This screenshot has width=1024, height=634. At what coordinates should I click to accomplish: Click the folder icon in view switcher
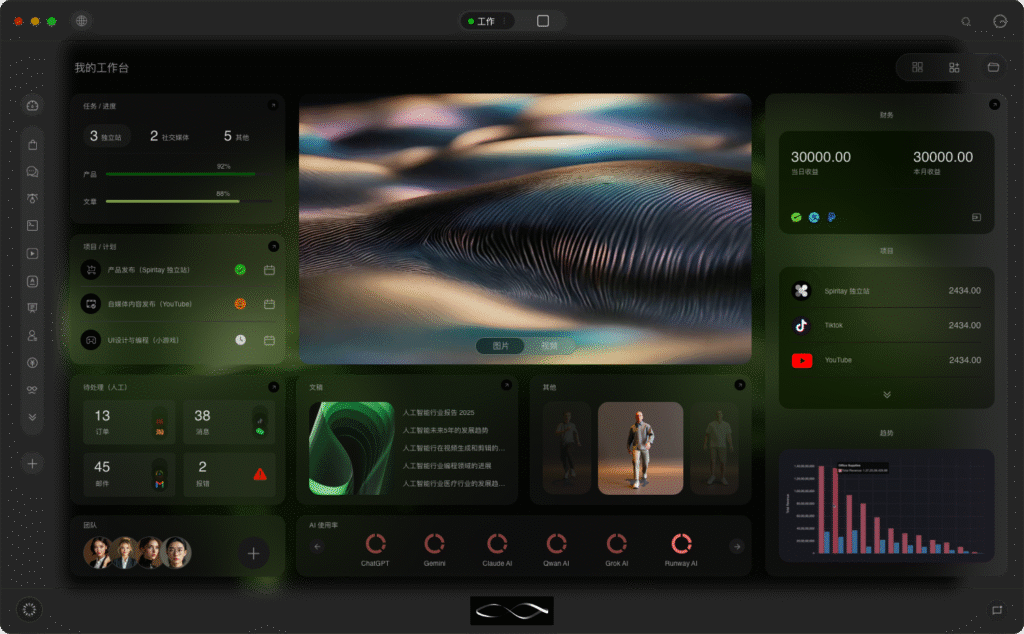(993, 67)
